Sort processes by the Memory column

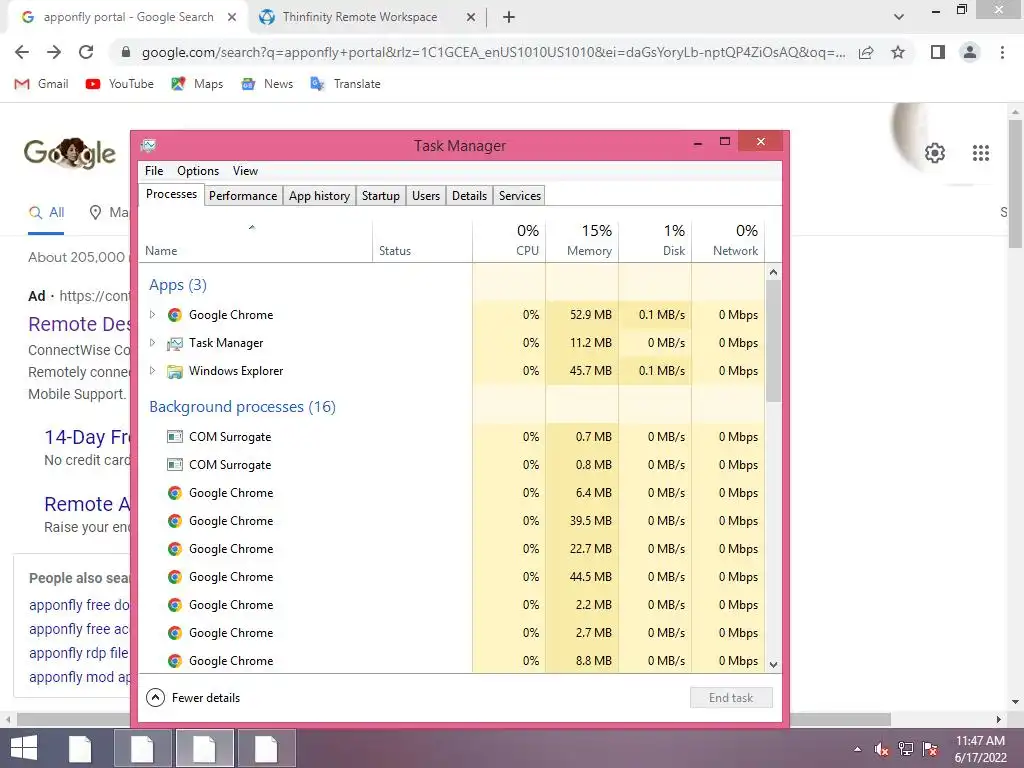coord(582,242)
